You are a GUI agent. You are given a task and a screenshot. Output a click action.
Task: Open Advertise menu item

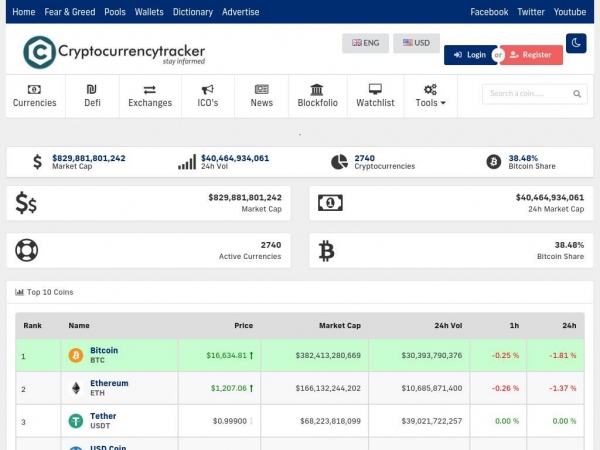tap(241, 12)
